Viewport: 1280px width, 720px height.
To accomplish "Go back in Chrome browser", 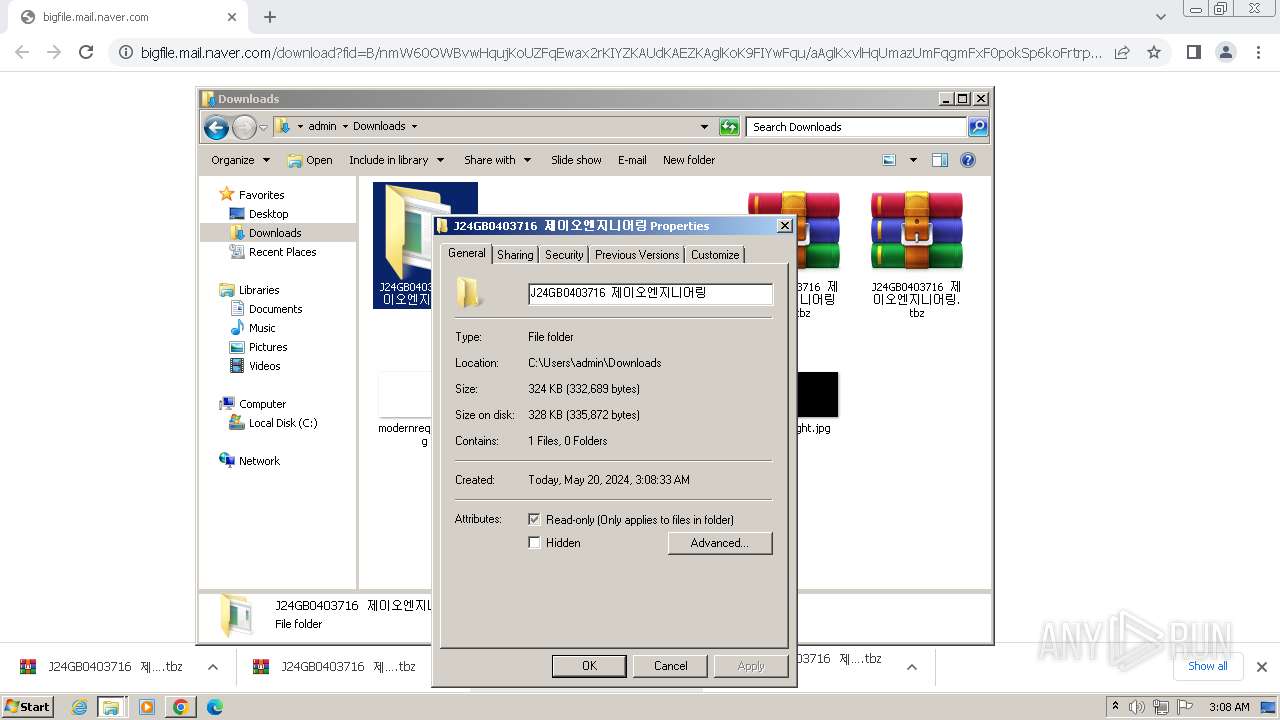I will pos(22,52).
